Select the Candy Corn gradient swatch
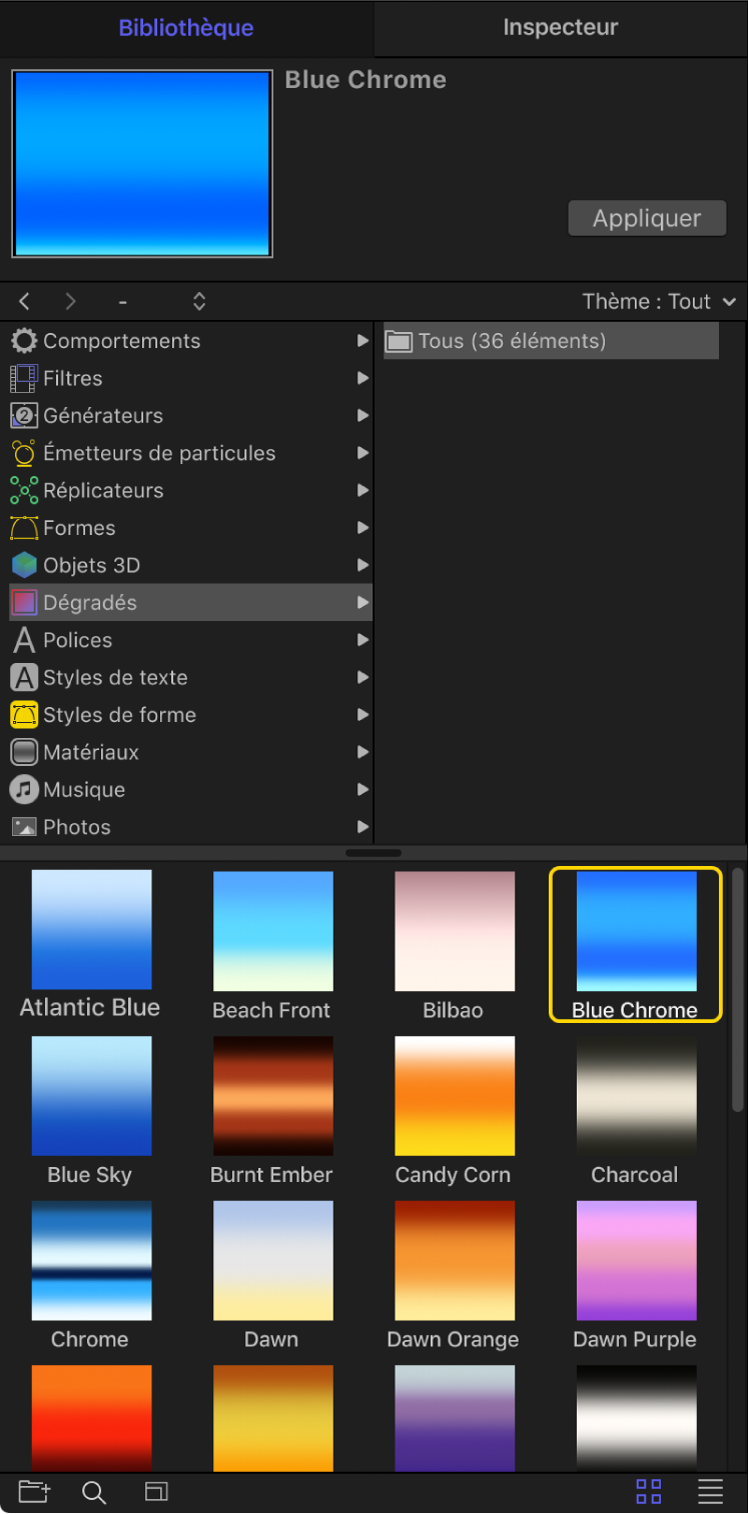 [x=454, y=1096]
